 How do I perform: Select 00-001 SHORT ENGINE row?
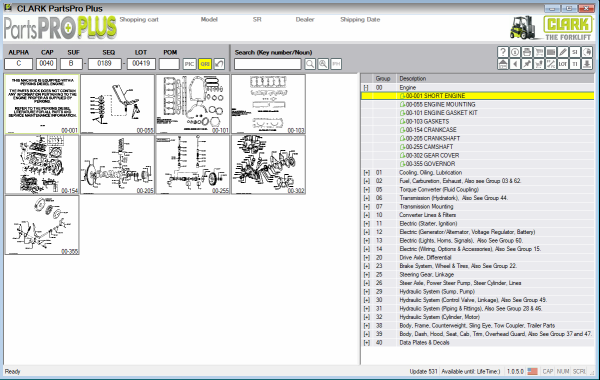(x=477, y=96)
